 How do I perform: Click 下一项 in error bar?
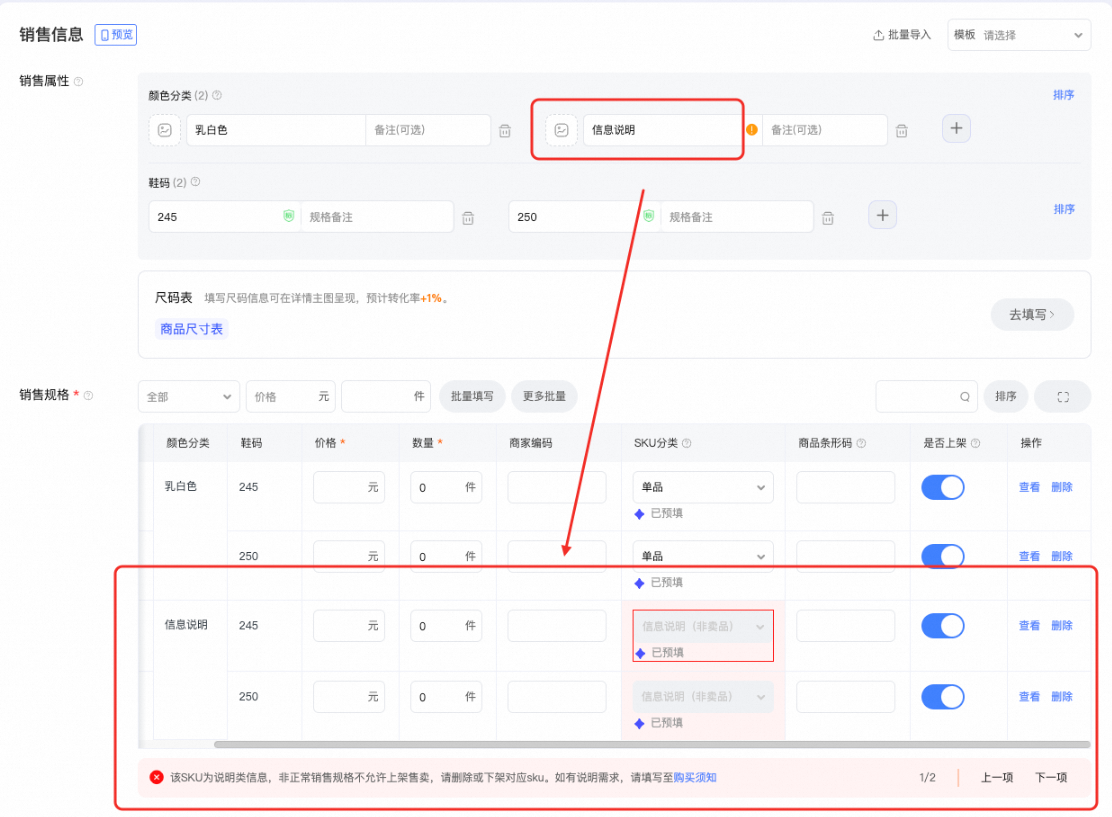pyautogui.click(x=1051, y=777)
